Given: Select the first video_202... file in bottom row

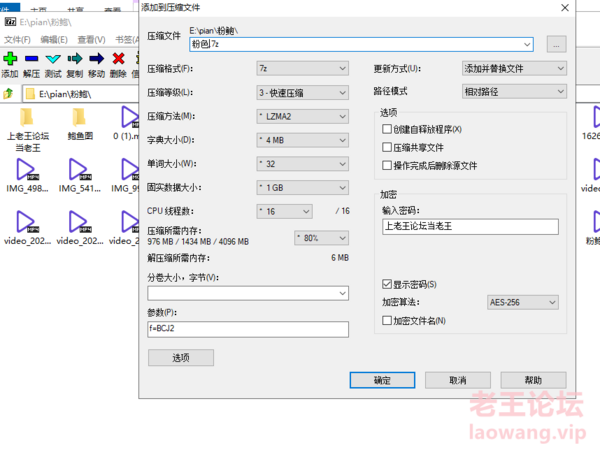Looking at the screenshot, I should click(x=27, y=228).
